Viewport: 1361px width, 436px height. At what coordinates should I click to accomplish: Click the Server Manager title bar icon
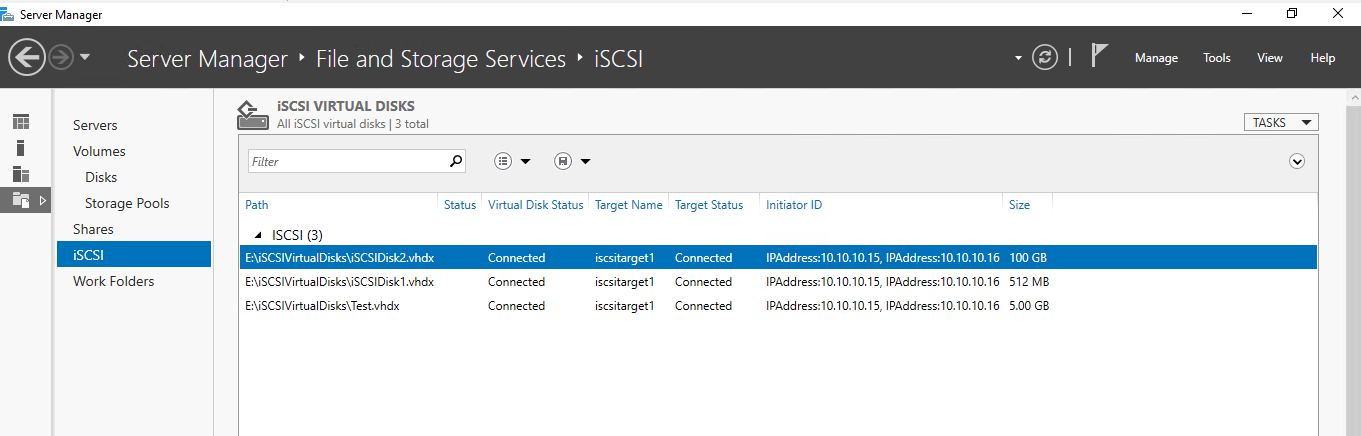pyautogui.click(x=9, y=14)
